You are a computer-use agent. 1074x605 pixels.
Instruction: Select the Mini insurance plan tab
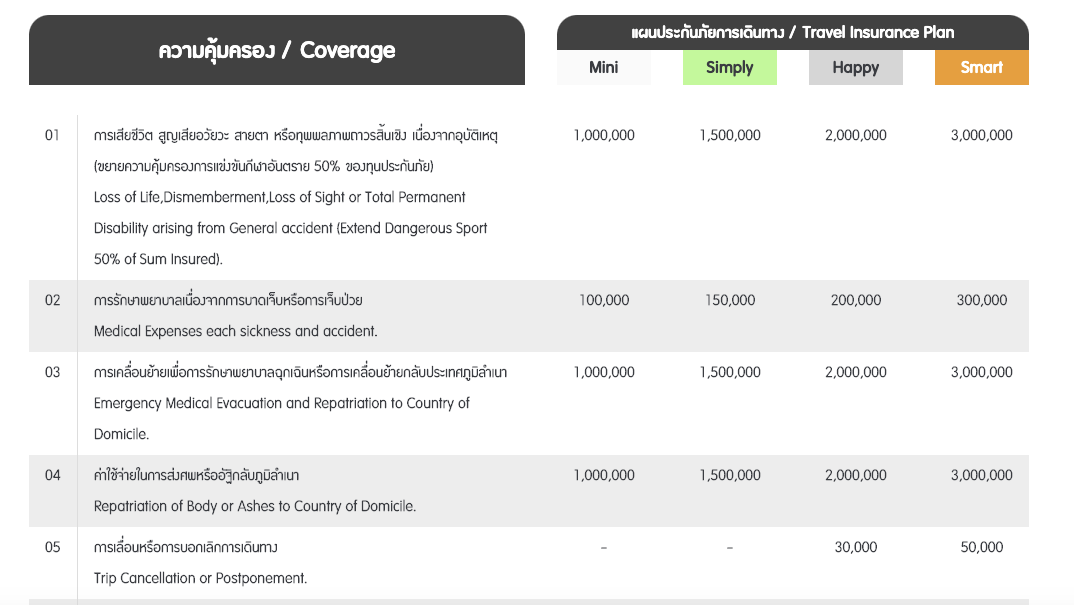point(603,67)
